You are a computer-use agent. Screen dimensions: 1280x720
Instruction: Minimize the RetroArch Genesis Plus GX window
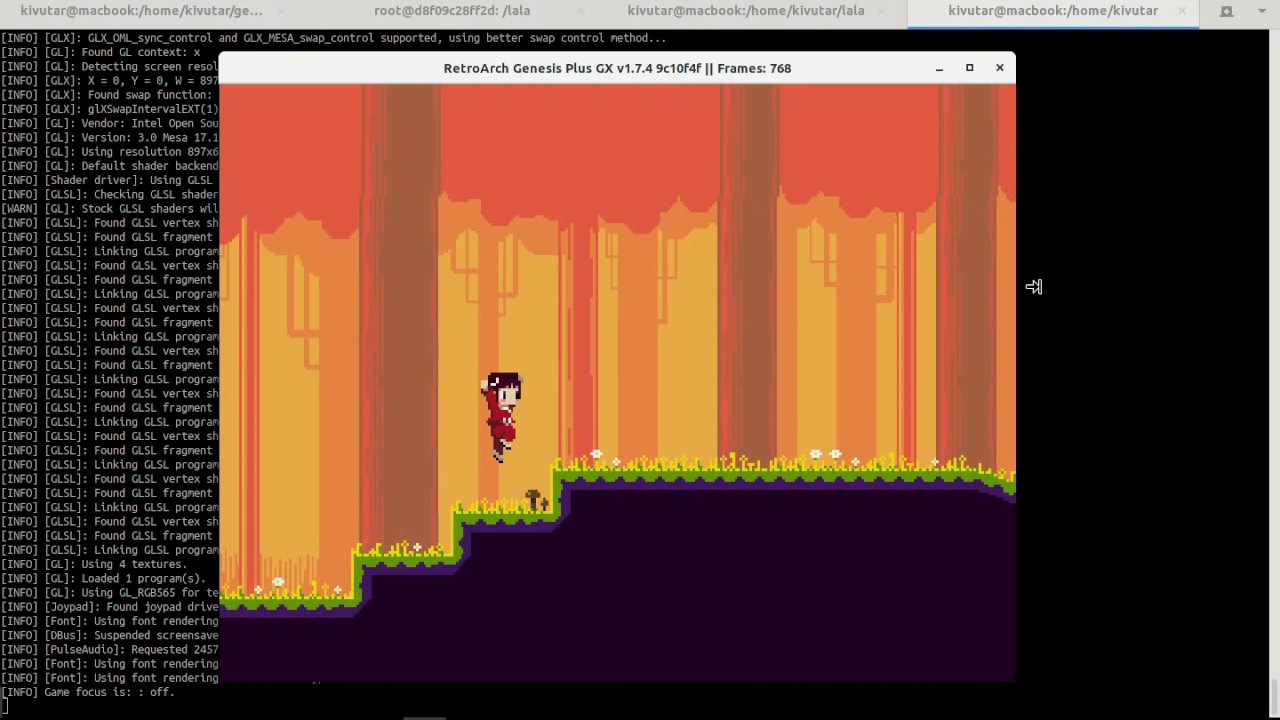pyautogui.click(x=939, y=68)
